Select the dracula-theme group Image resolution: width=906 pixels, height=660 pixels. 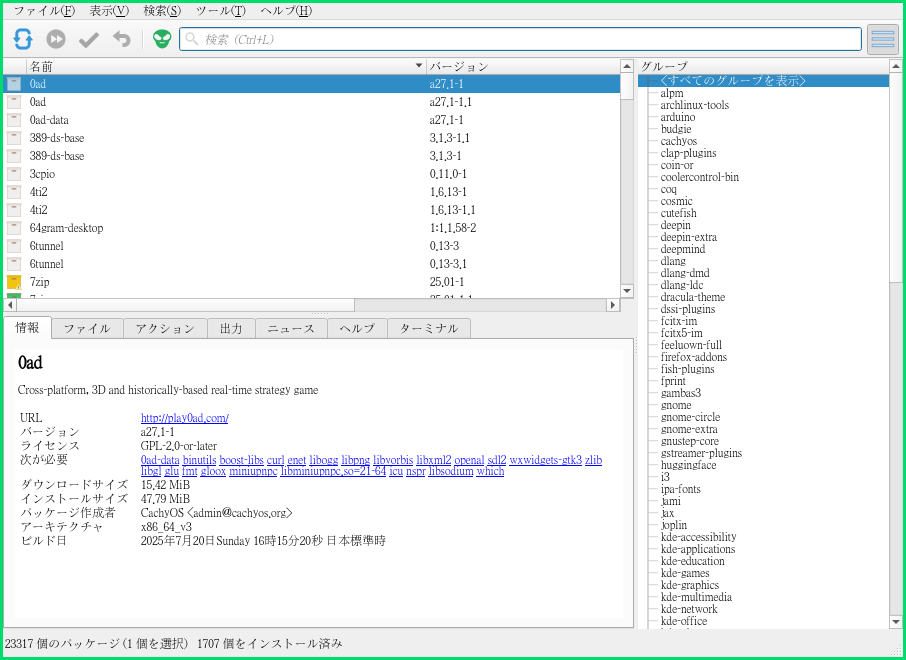693,297
